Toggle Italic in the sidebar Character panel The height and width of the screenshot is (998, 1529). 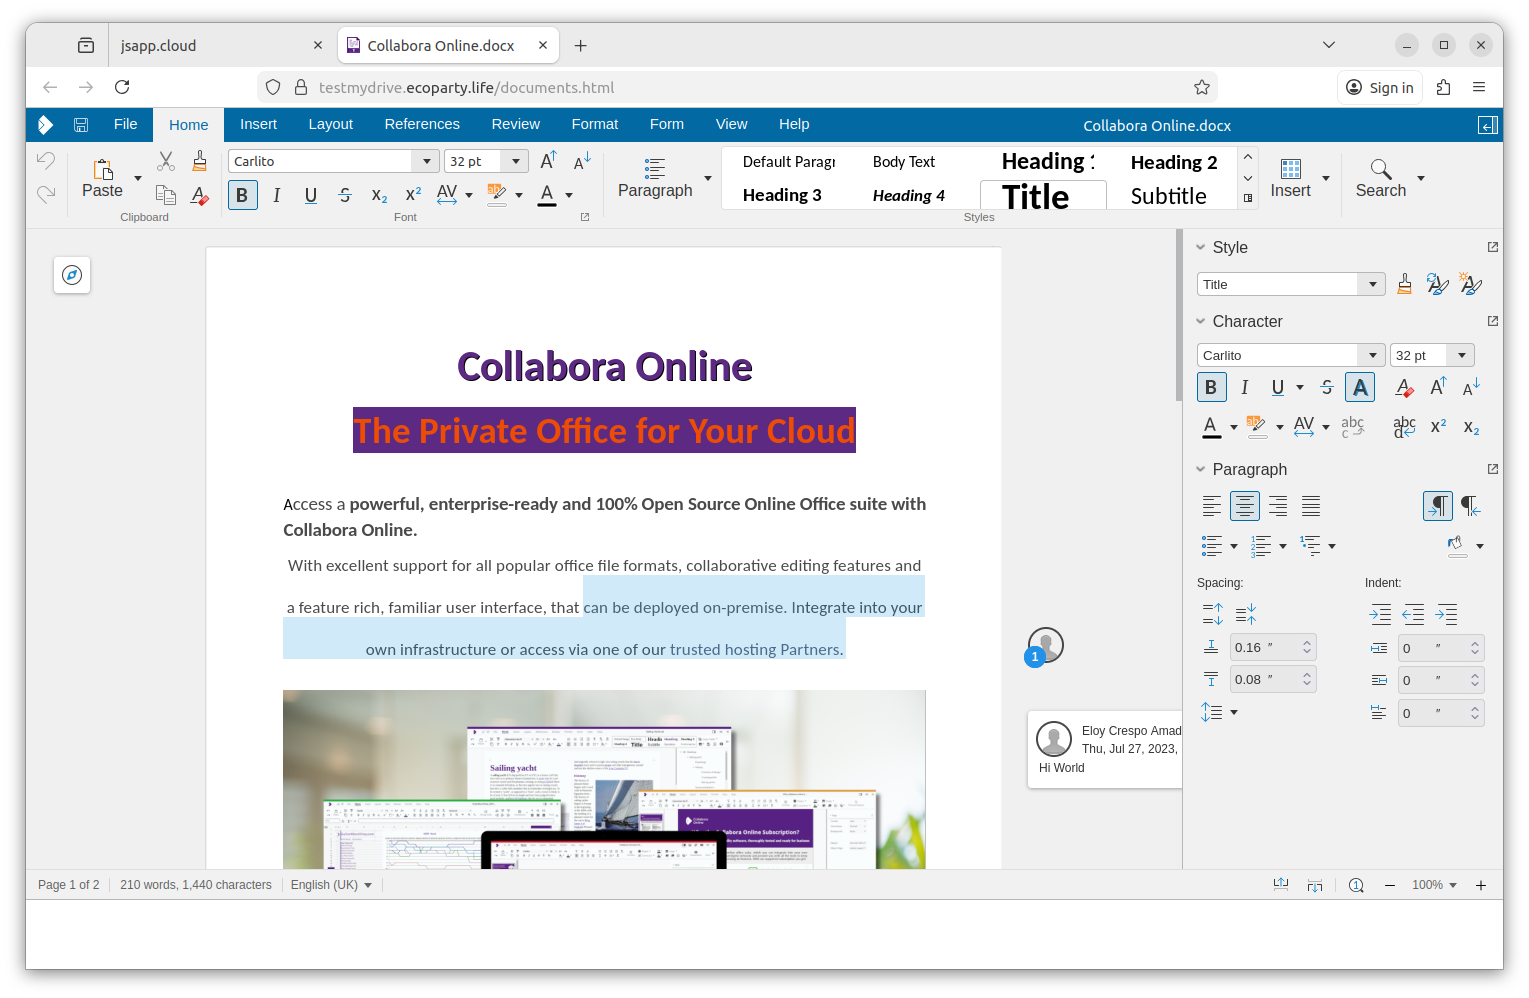1244,388
